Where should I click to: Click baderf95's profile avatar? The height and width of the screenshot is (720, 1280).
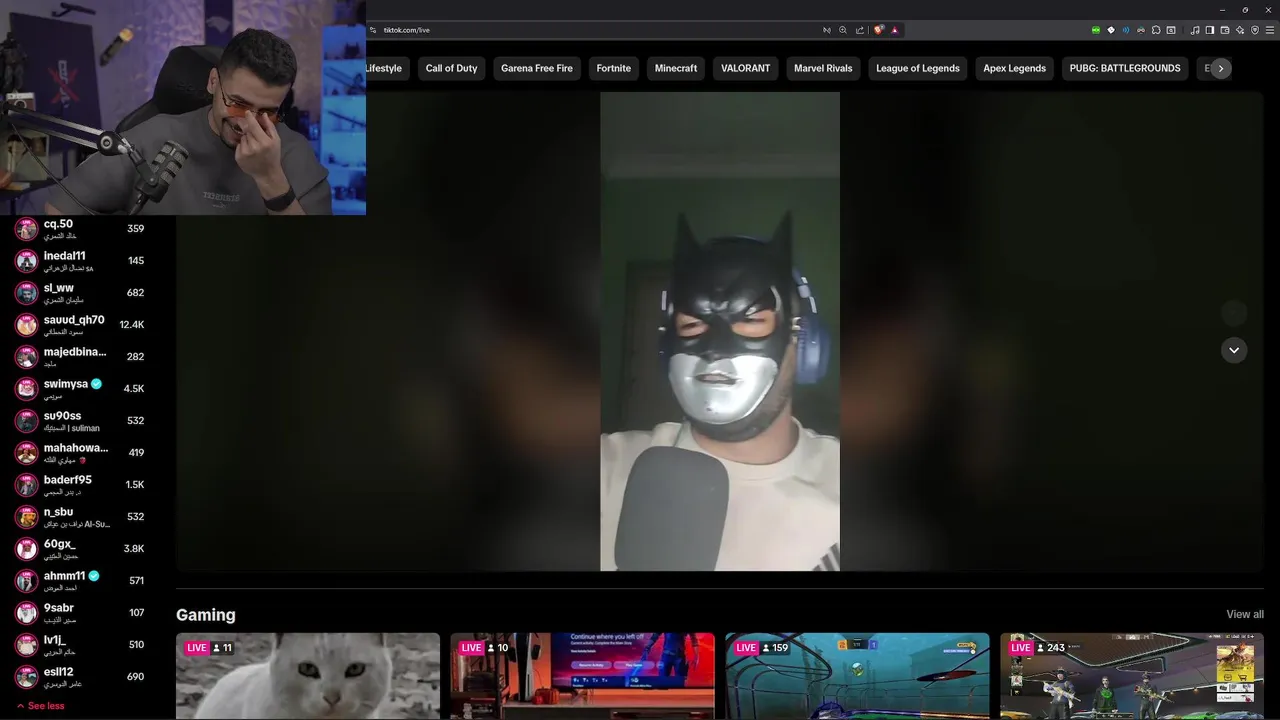(26, 485)
